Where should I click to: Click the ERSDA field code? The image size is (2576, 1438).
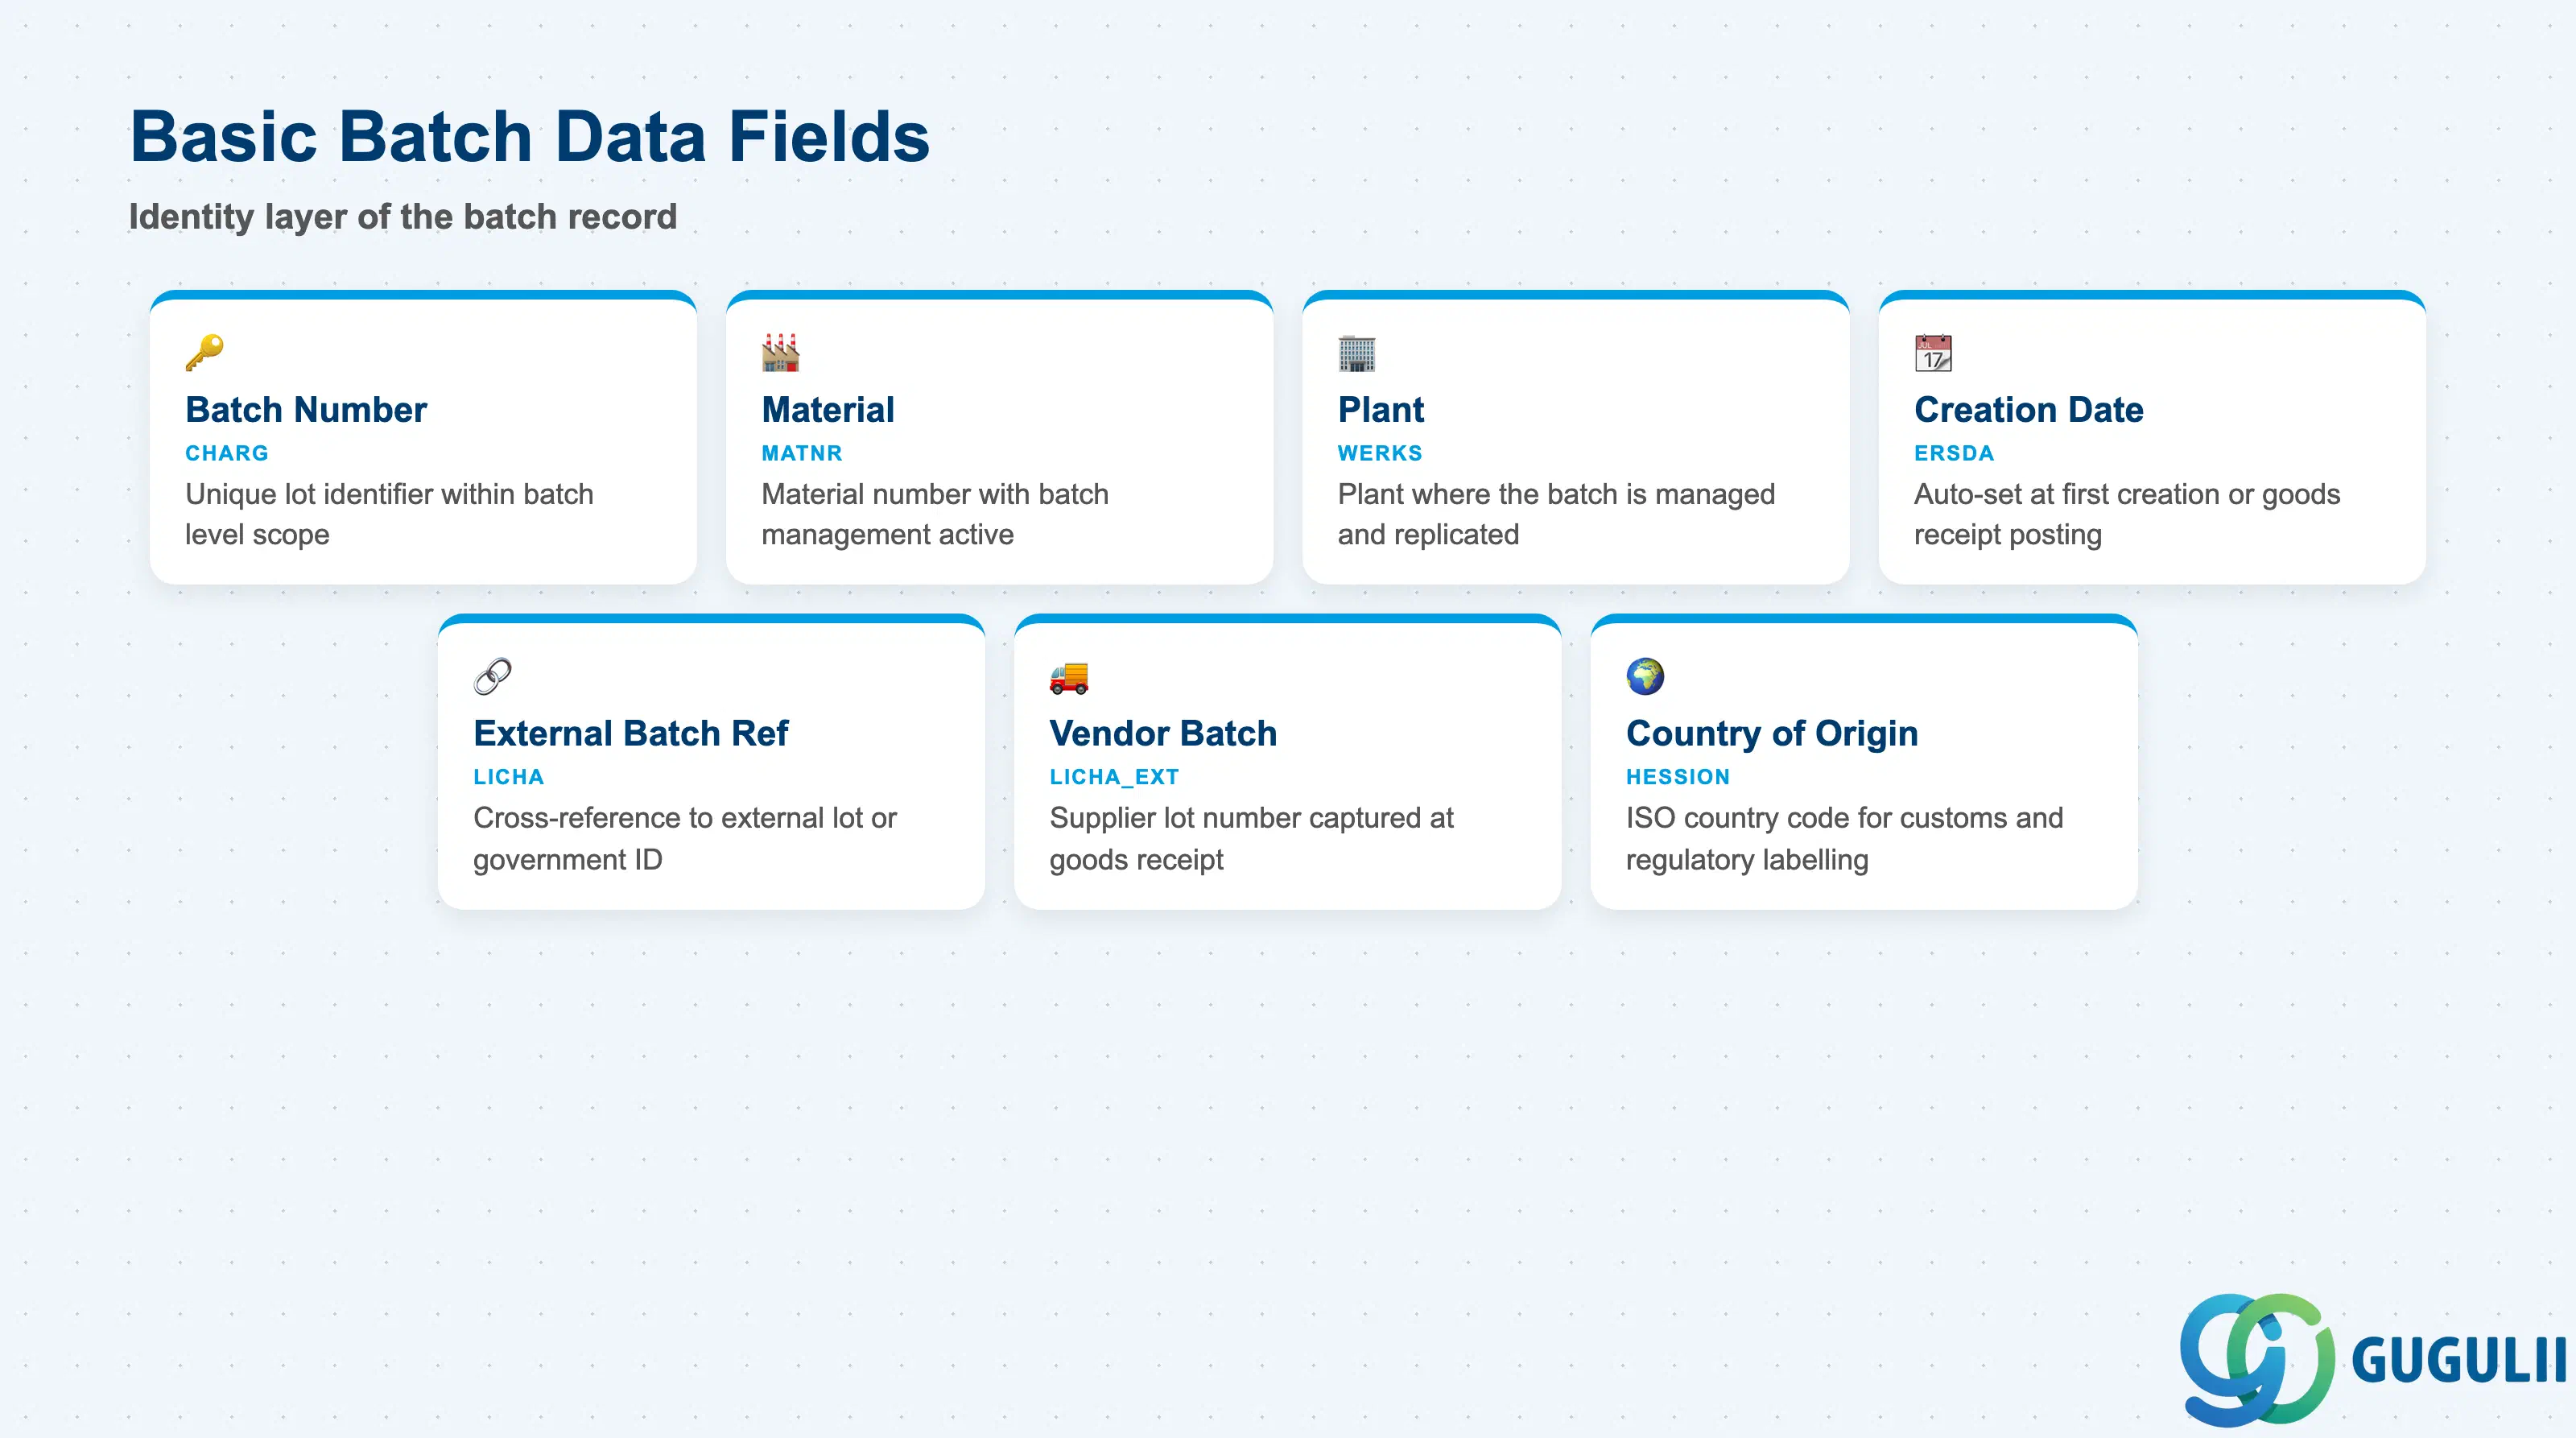point(1954,453)
